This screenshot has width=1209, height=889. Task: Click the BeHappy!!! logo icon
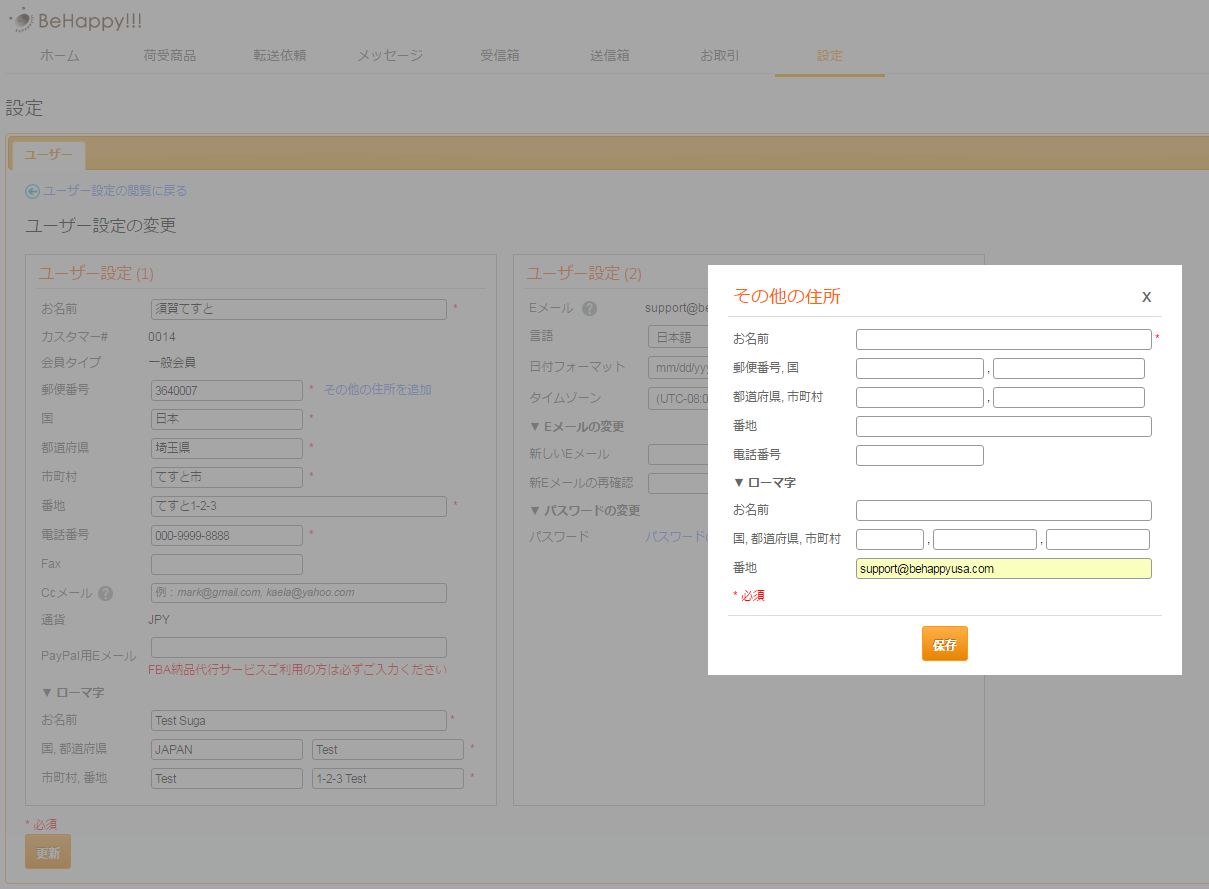coord(20,20)
